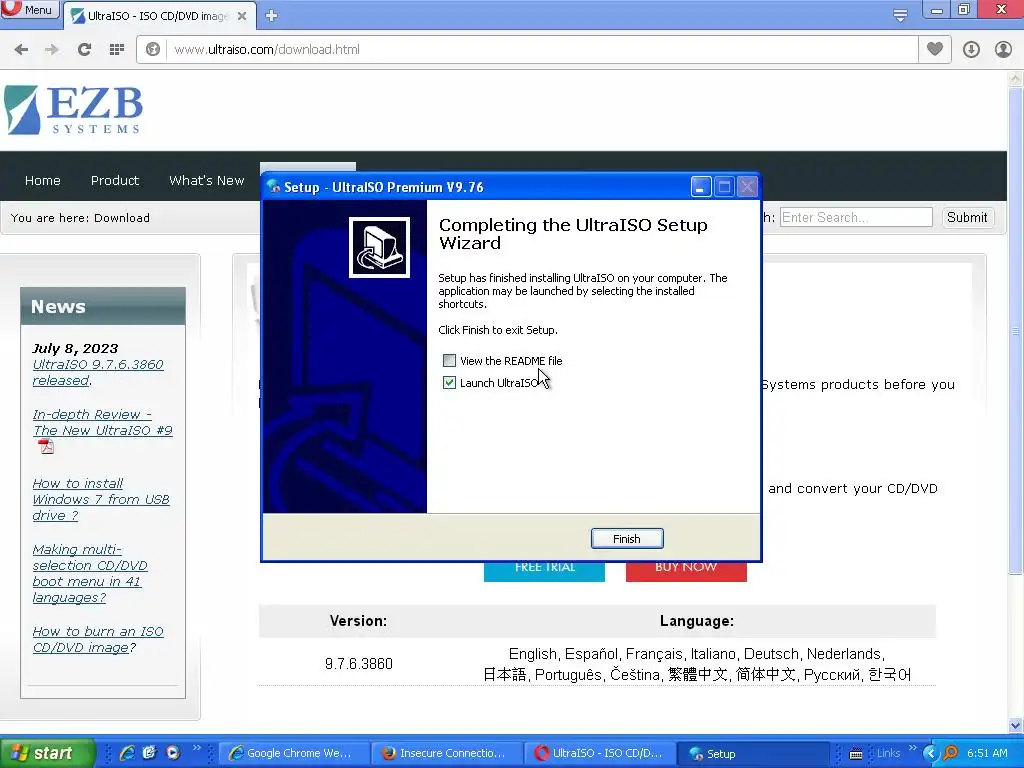Go back to previous page

pyautogui.click(x=21, y=50)
